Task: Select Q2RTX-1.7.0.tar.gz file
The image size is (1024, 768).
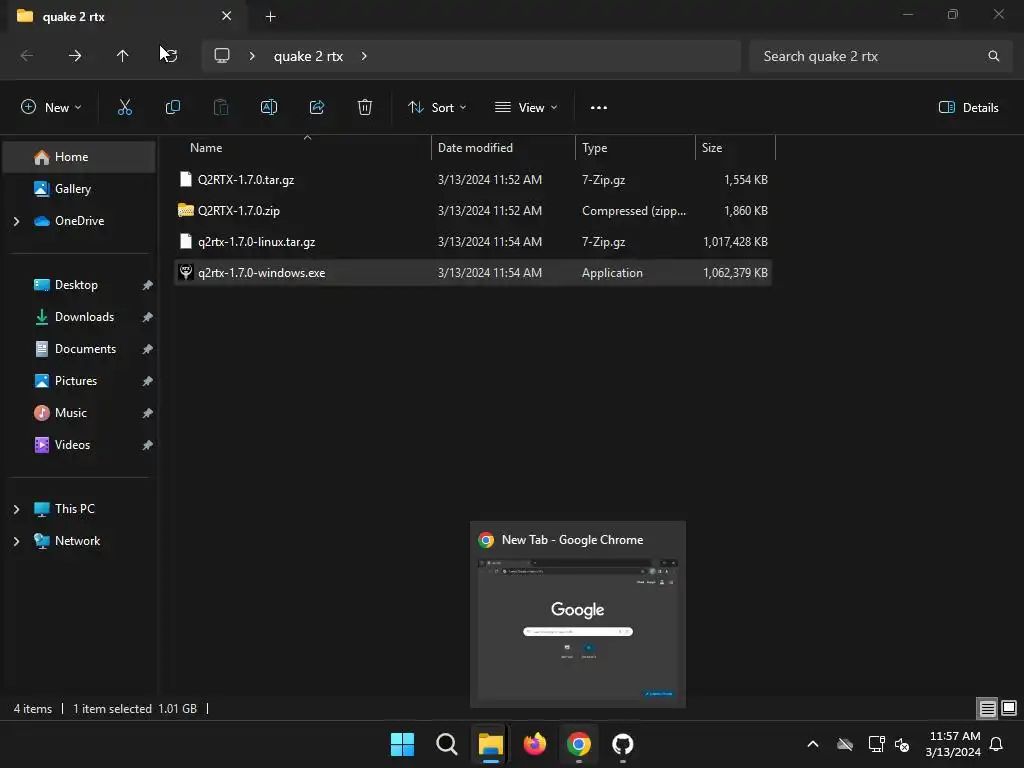Action: 473,180
